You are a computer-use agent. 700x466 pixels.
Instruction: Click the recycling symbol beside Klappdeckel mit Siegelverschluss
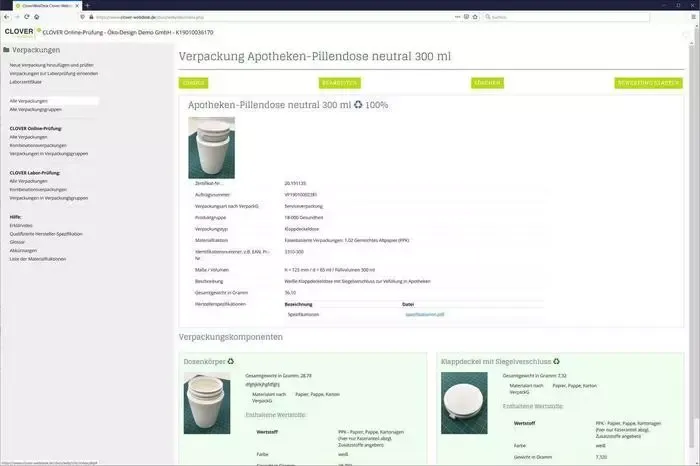[x=556, y=361]
